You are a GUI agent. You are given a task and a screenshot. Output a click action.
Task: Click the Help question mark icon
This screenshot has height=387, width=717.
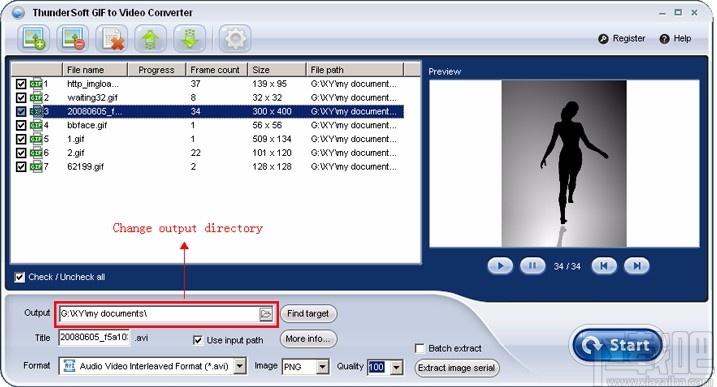pyautogui.click(x=664, y=39)
